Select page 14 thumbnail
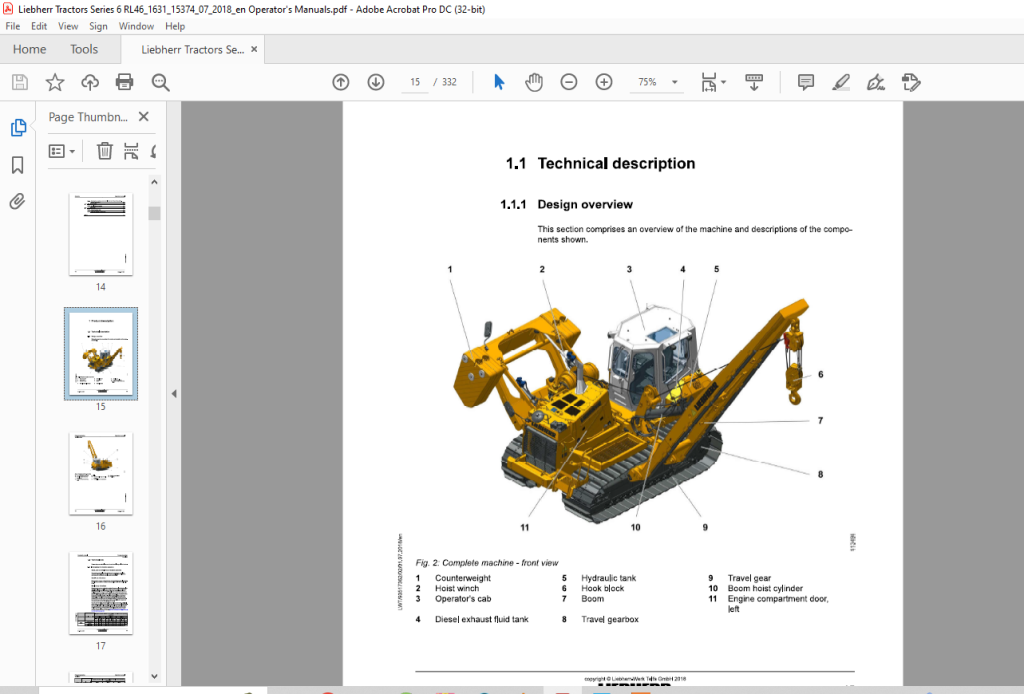 click(x=101, y=234)
